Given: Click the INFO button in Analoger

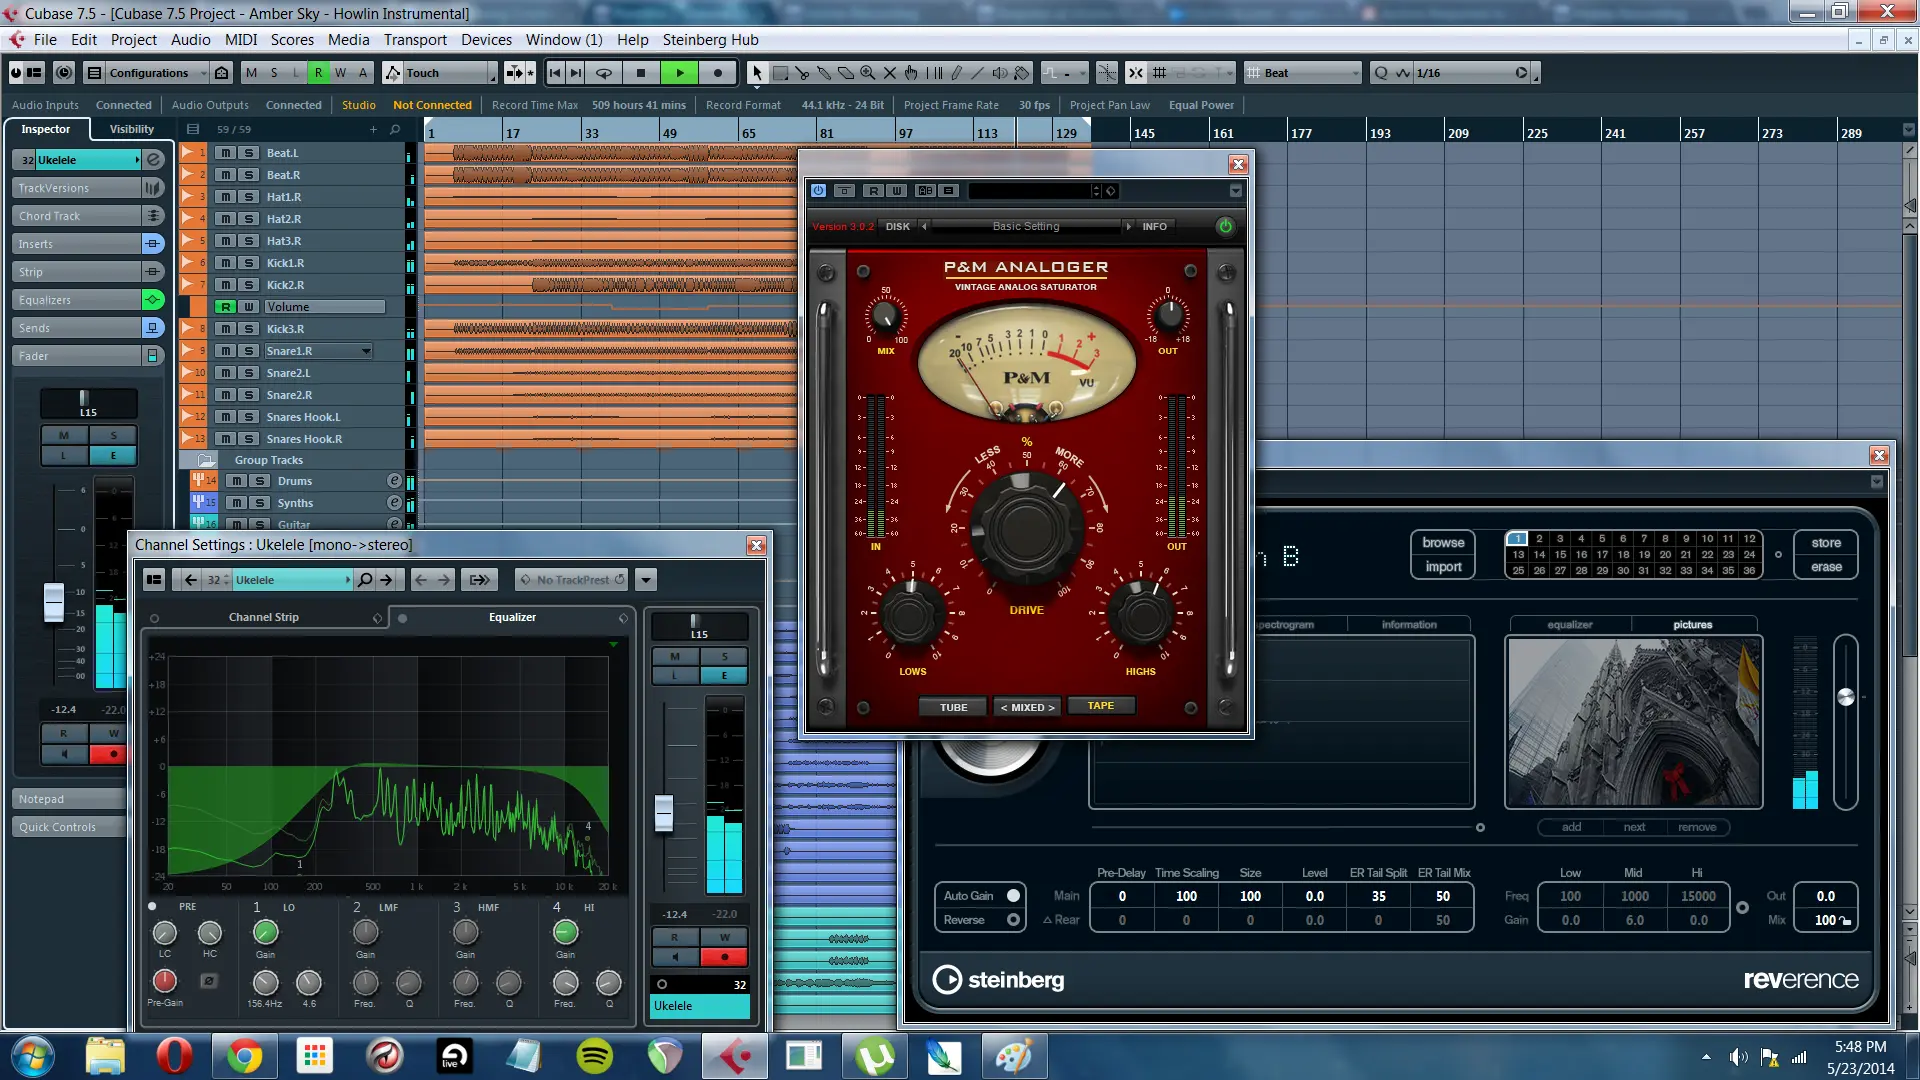Looking at the screenshot, I should coord(1154,227).
